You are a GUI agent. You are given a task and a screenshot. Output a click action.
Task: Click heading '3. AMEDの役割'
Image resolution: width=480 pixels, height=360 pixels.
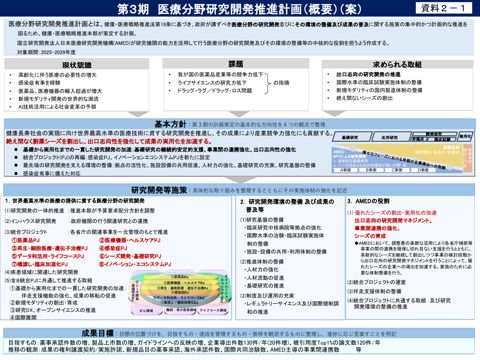click(x=368, y=201)
